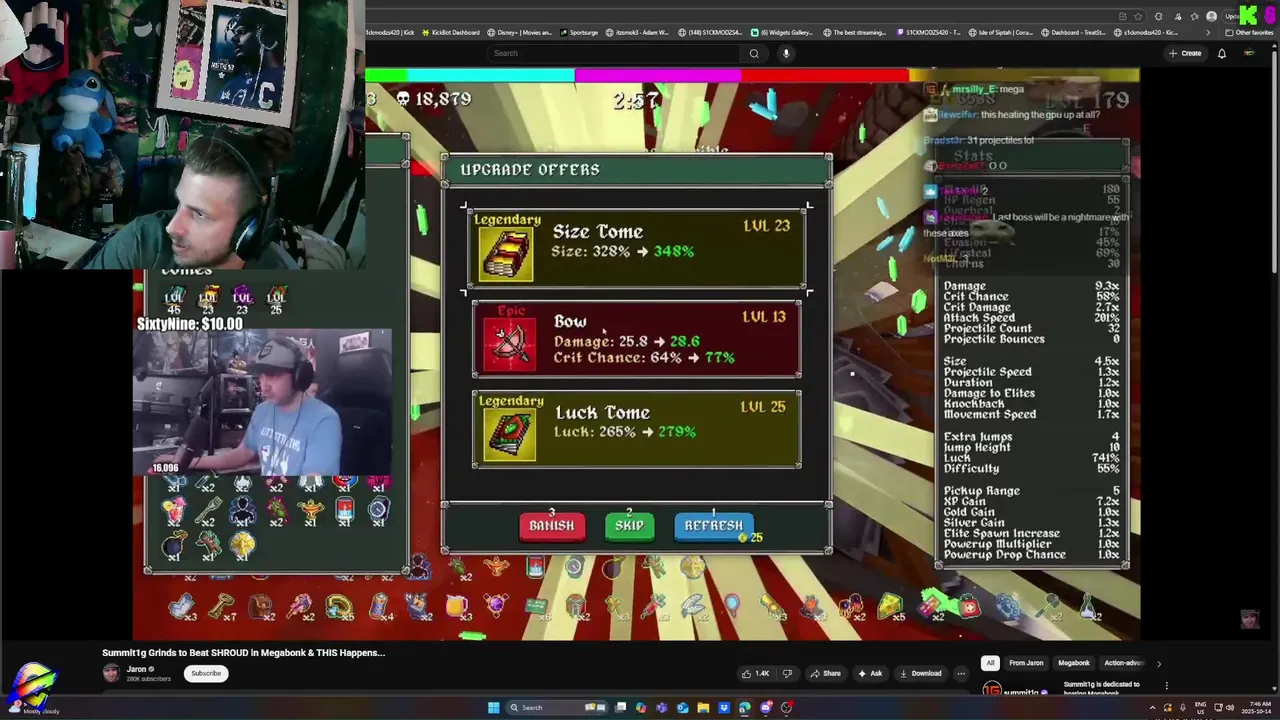This screenshot has height=720, width=1280.
Task: Open KickBot Dashboard bookmark
Action: [x=449, y=32]
